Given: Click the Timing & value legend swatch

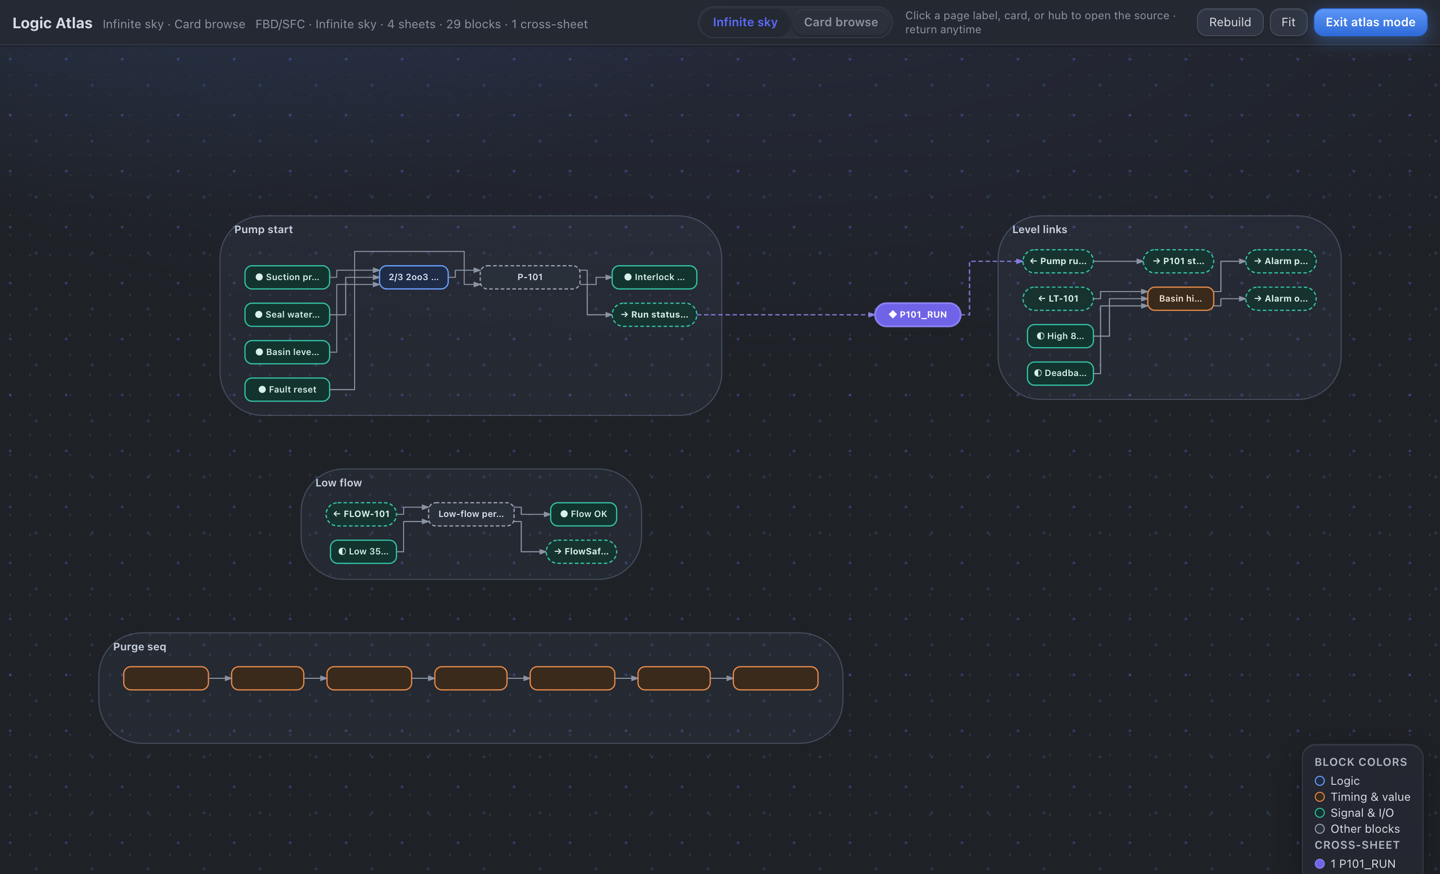Looking at the screenshot, I should point(1320,797).
